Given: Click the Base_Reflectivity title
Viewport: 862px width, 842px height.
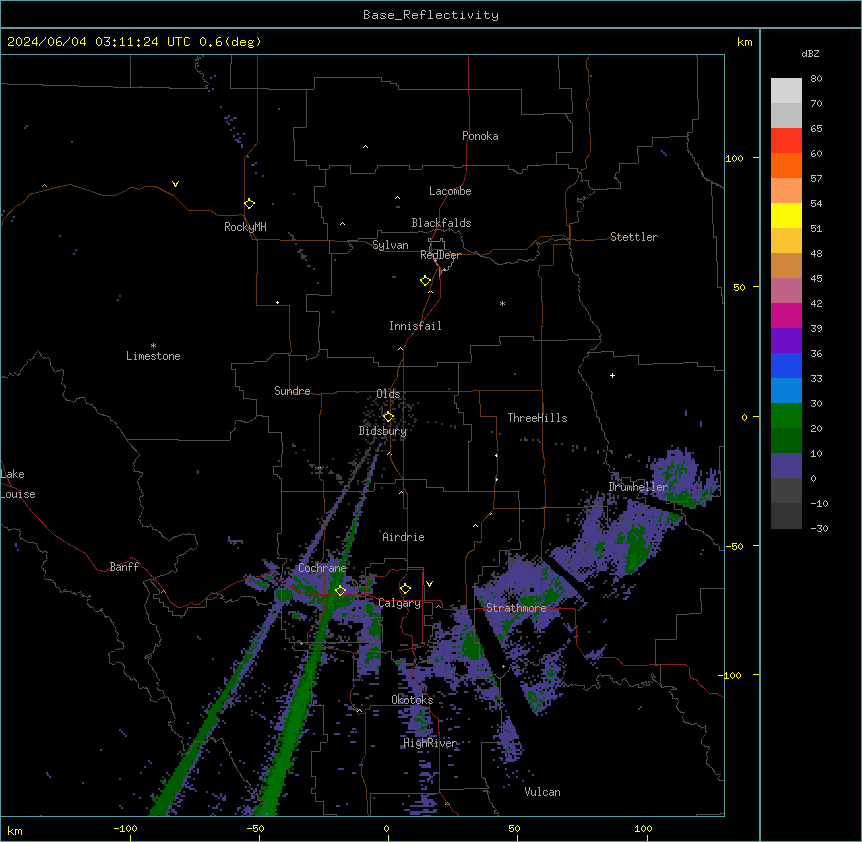Looking at the screenshot, I should click(431, 15).
